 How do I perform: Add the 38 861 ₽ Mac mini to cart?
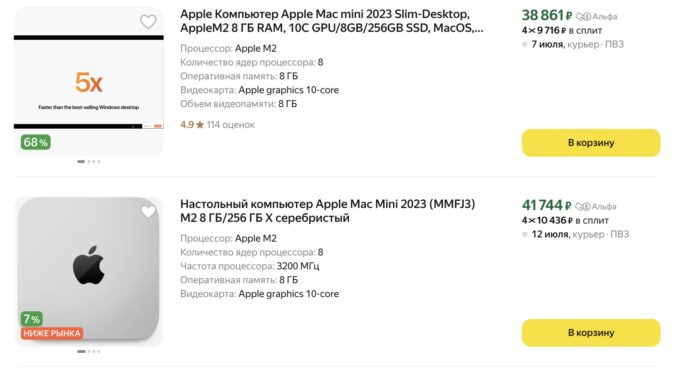tap(591, 143)
